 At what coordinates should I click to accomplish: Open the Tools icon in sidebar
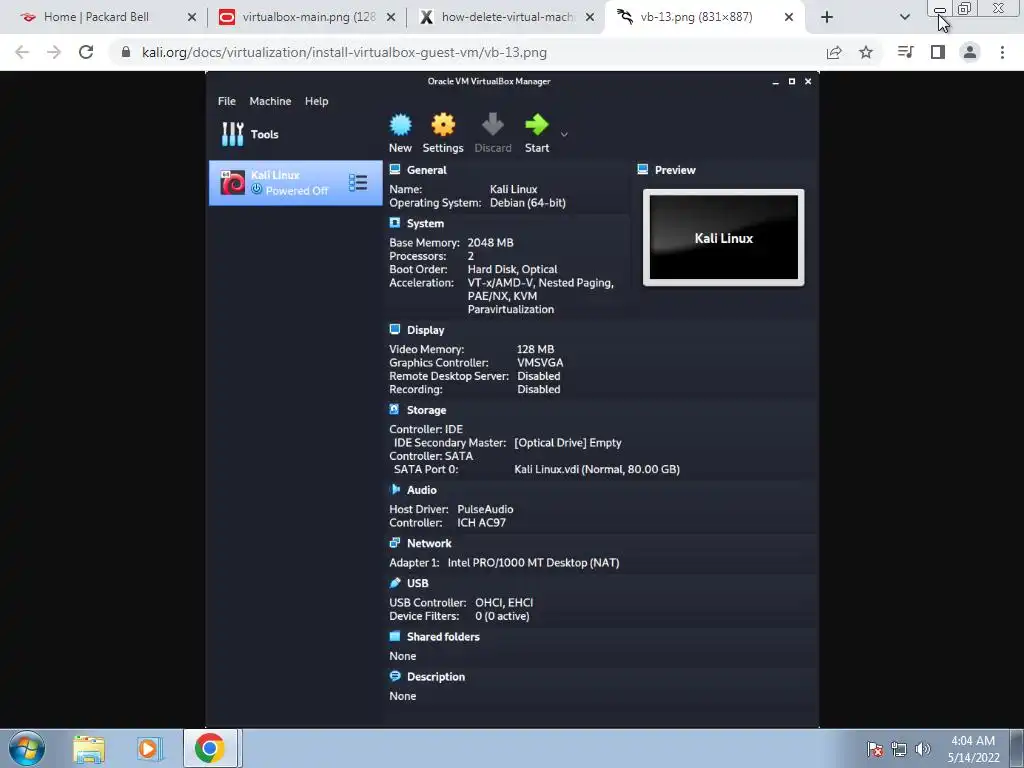(232, 134)
